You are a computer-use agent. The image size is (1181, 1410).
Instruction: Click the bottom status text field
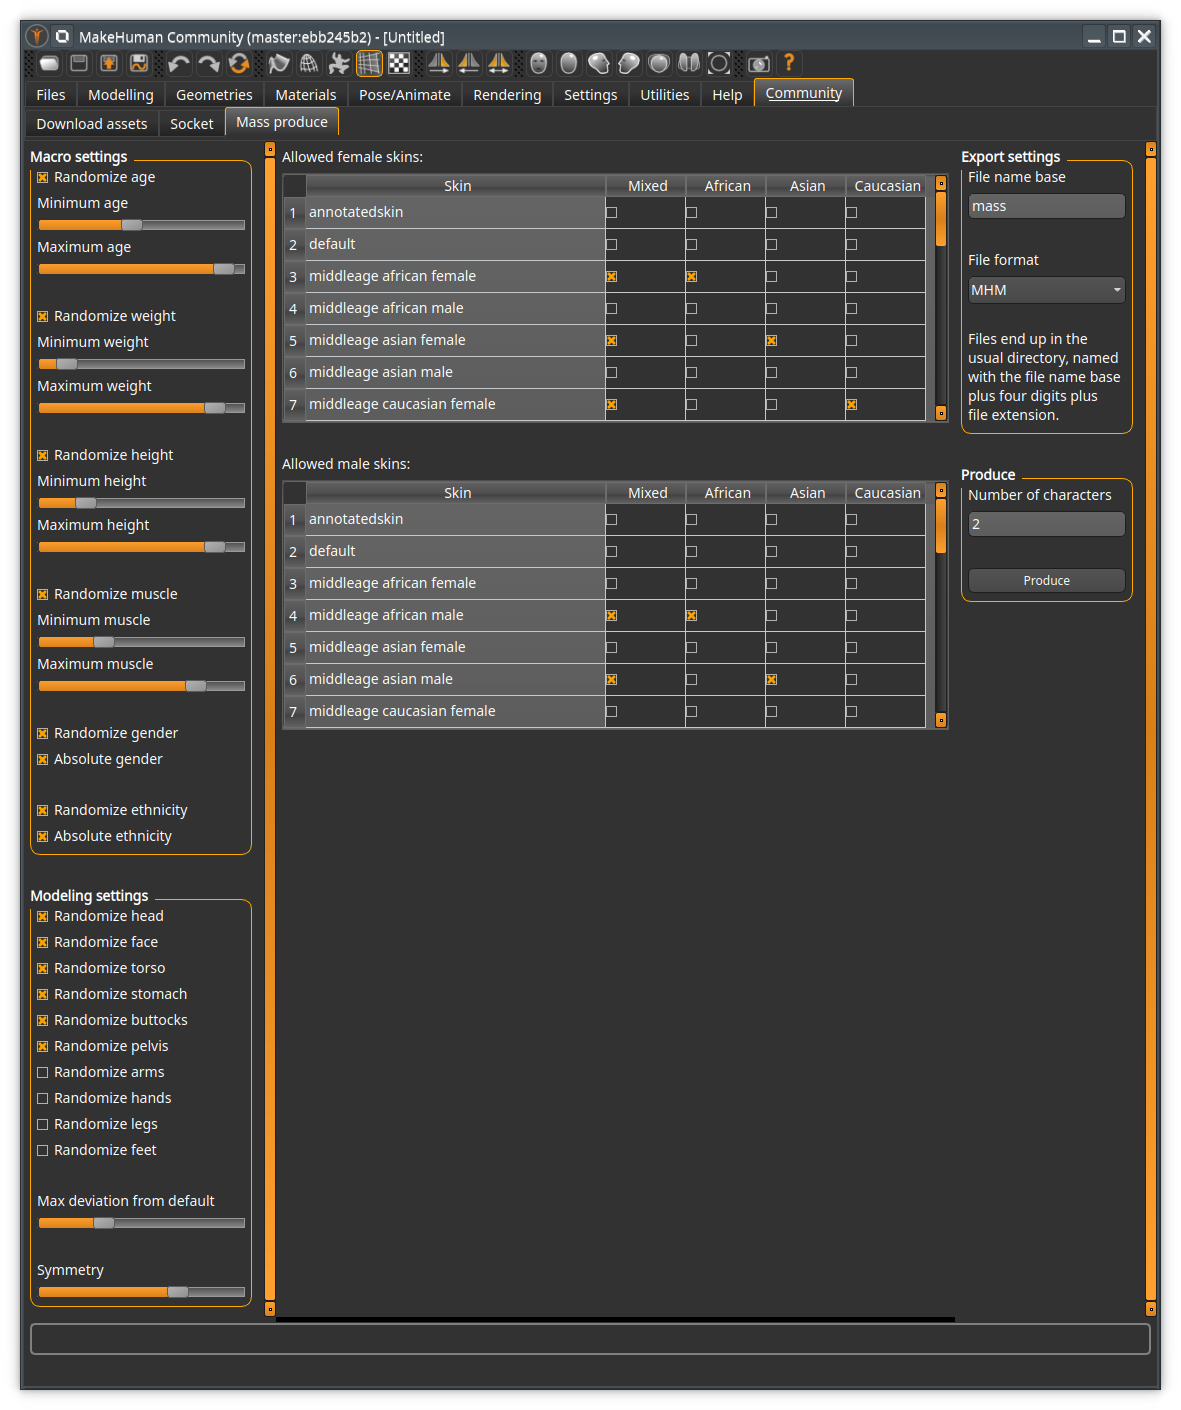590,1339
